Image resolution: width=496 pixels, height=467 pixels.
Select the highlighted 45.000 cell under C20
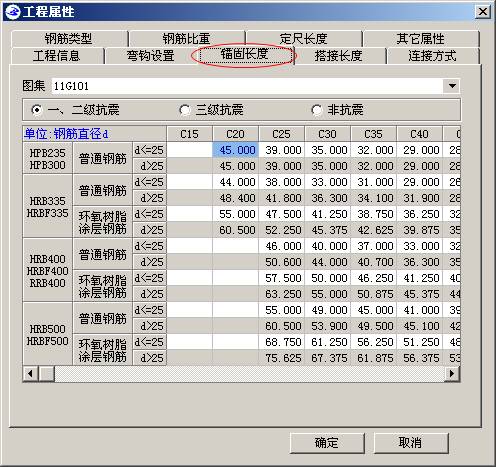pos(236,150)
